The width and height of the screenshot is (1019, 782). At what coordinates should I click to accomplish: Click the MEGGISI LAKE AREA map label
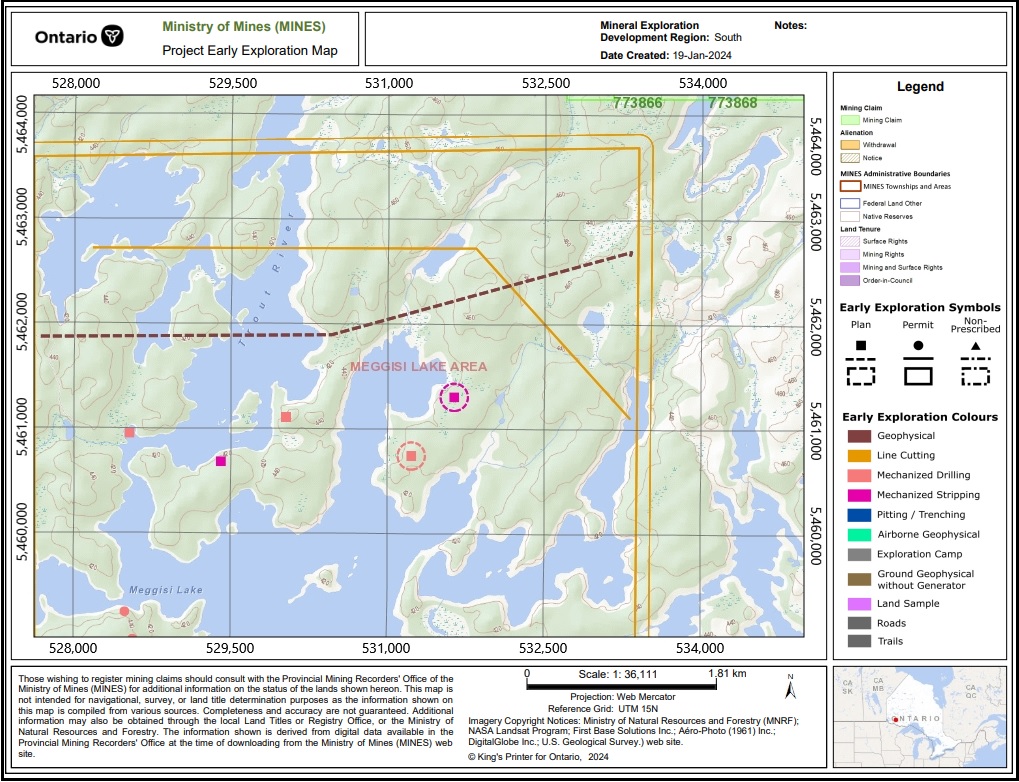418,367
